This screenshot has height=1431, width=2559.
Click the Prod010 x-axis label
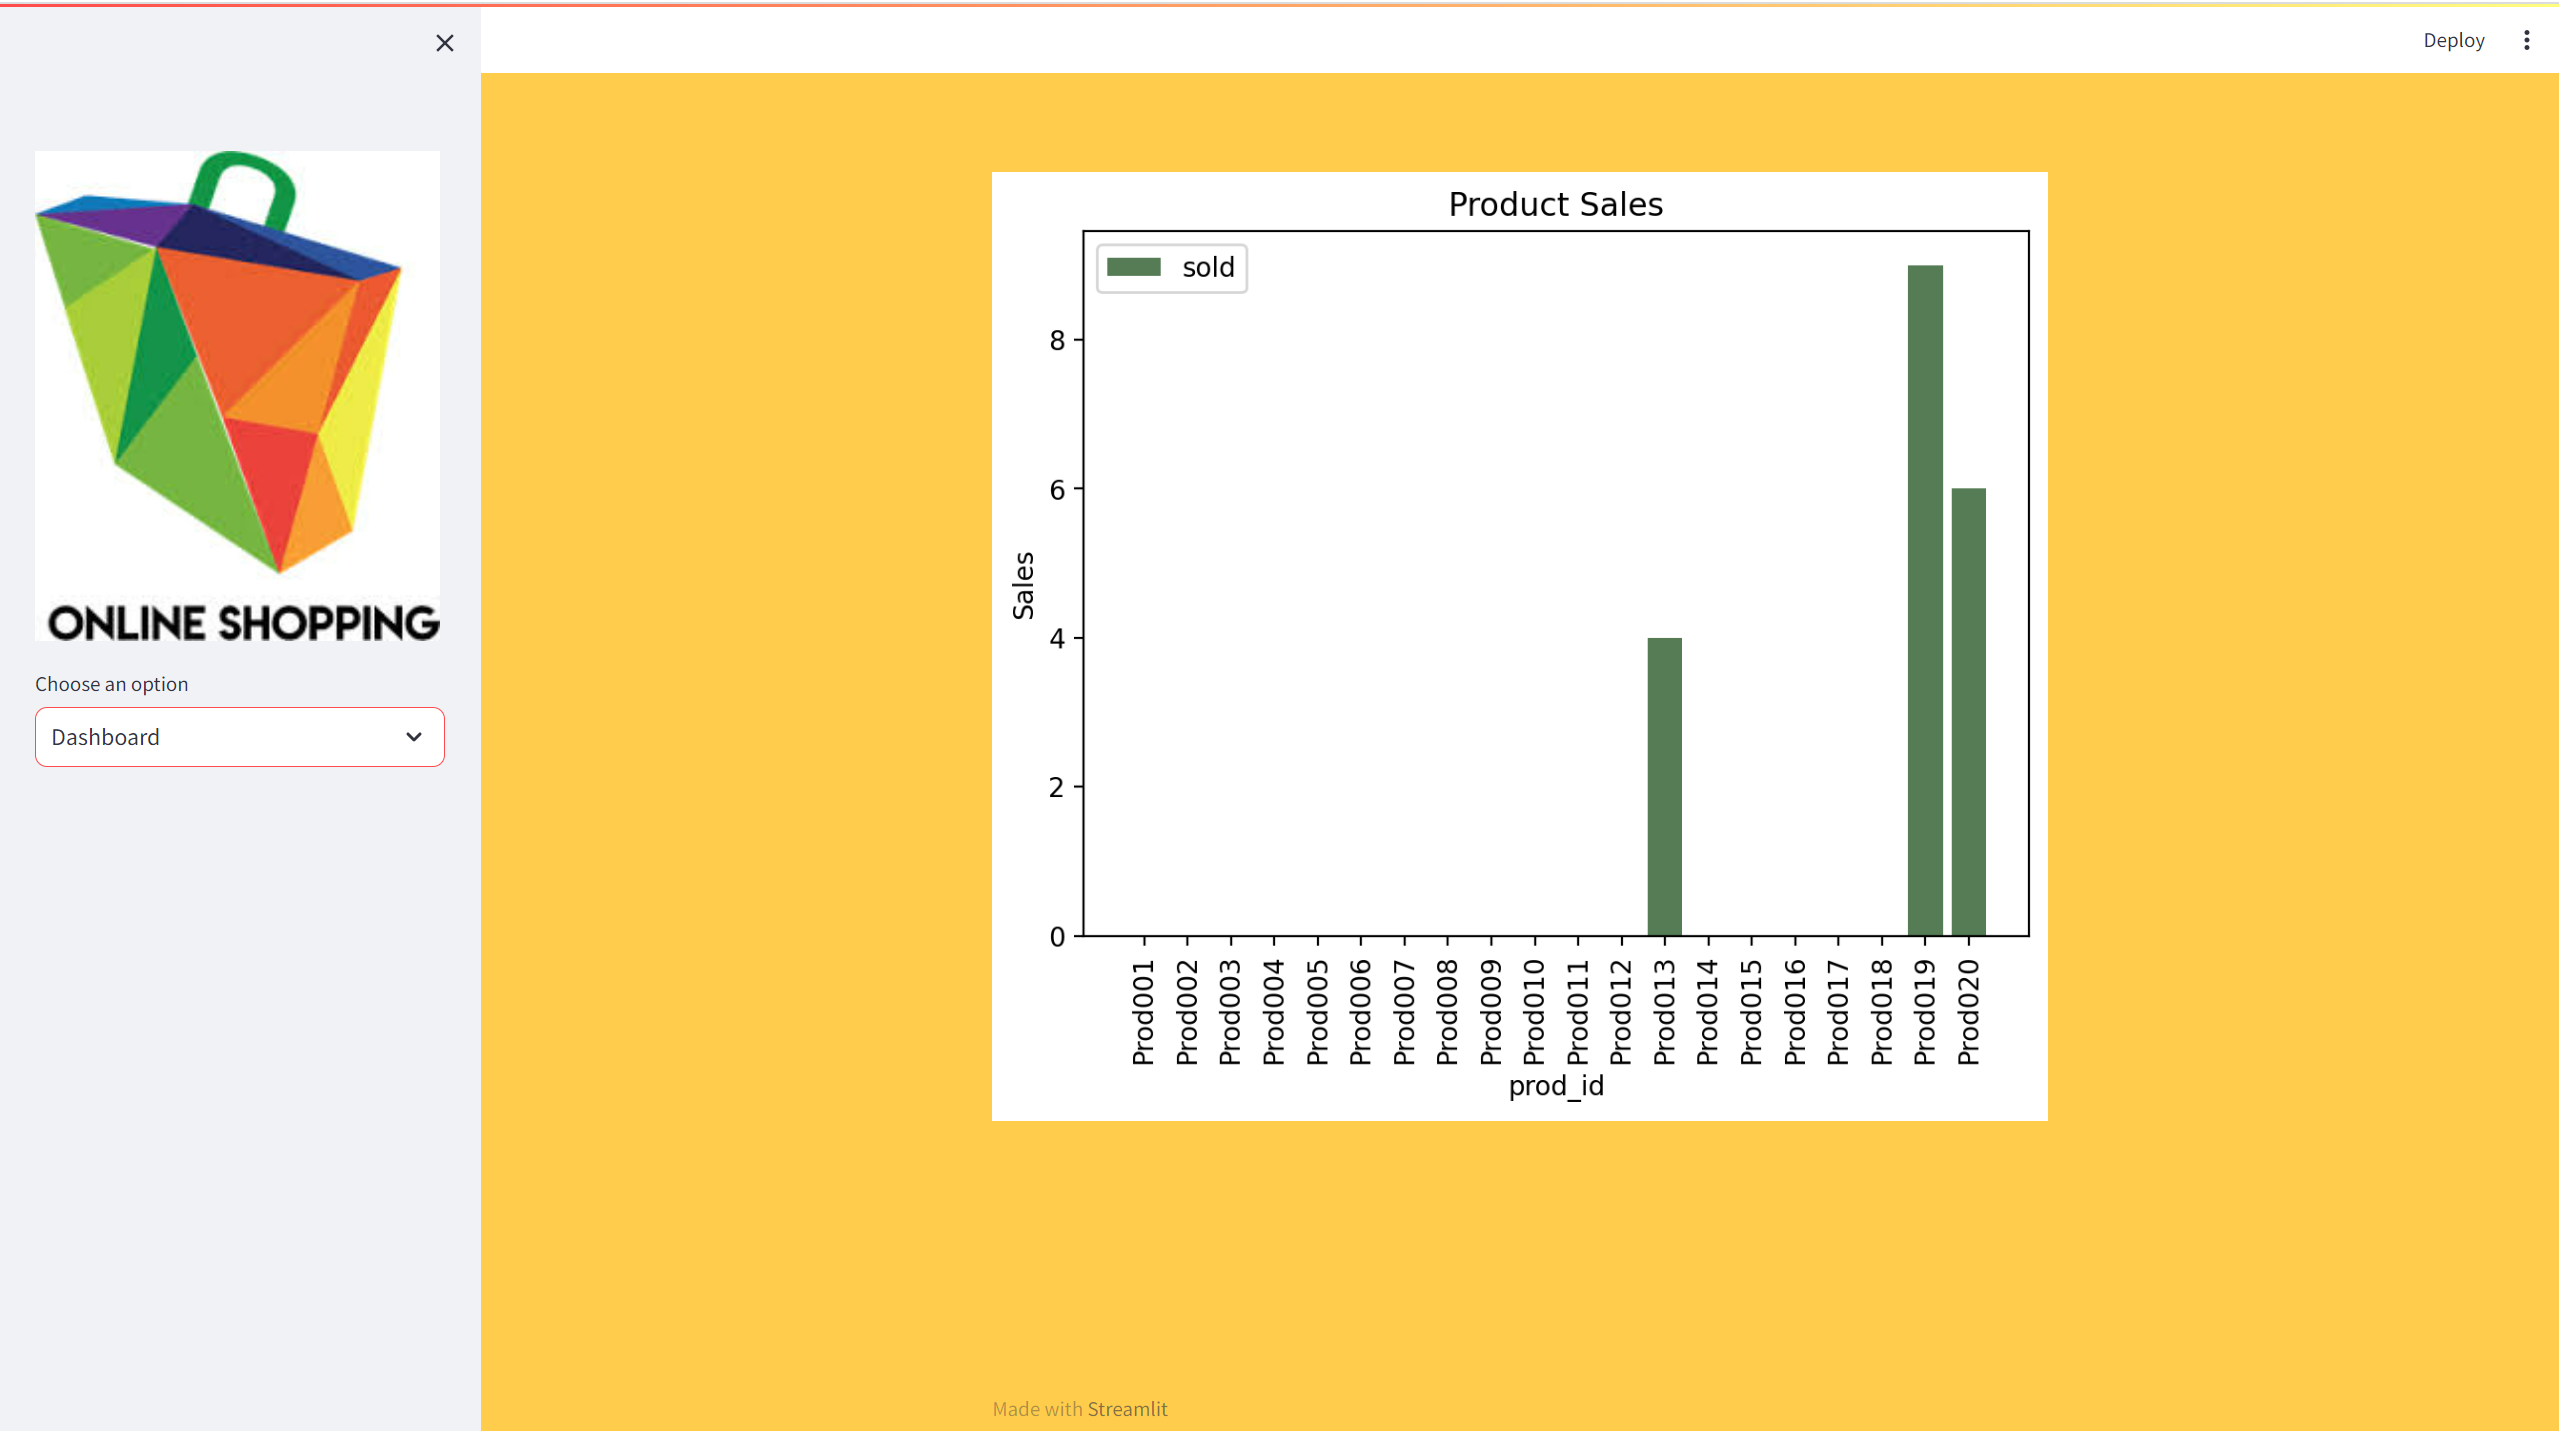point(1534,1012)
